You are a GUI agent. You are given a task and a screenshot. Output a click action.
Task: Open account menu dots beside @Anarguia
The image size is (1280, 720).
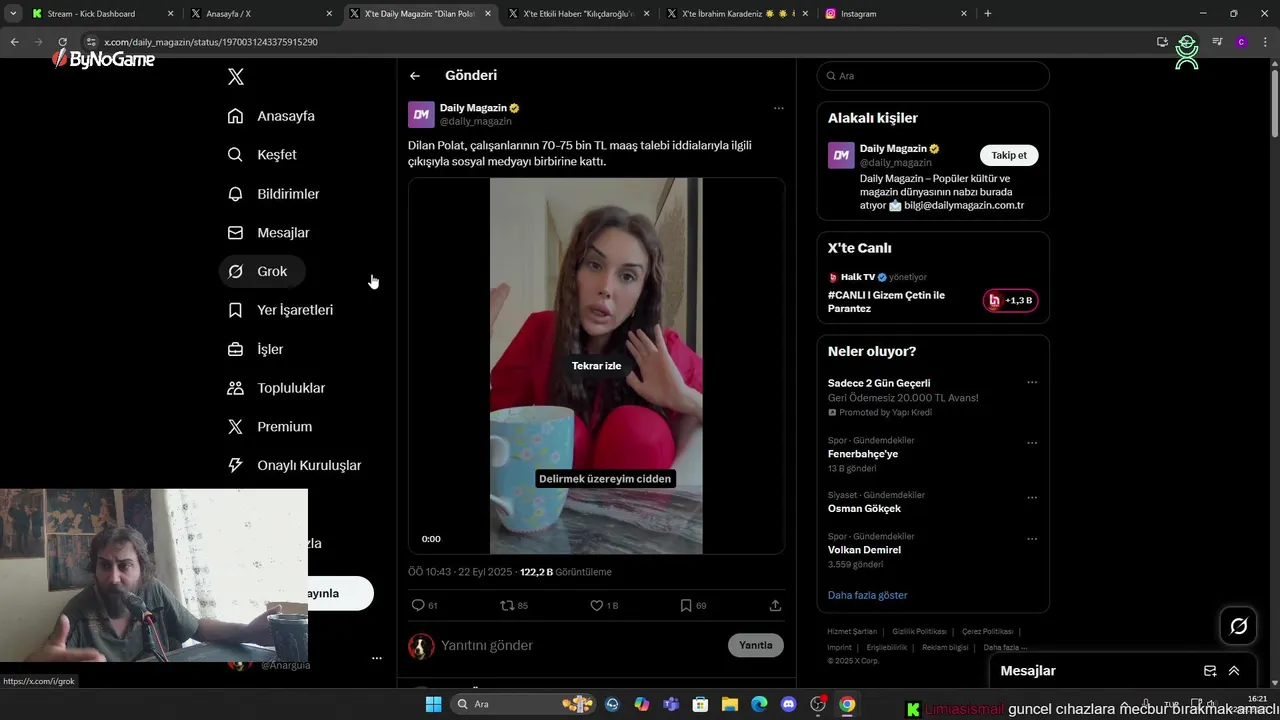pos(377,658)
